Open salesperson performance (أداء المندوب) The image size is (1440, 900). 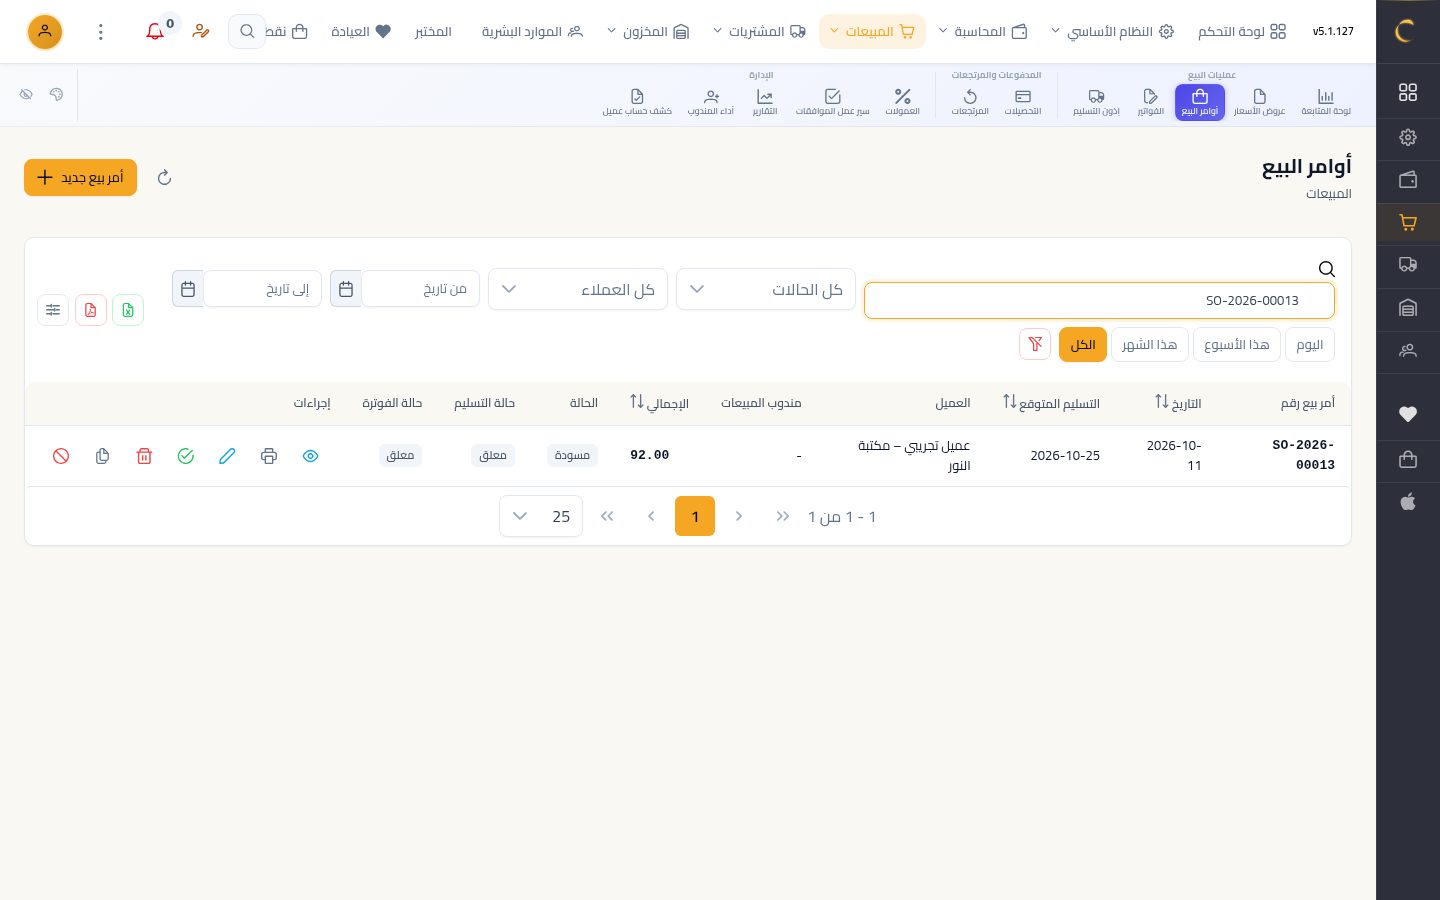(x=711, y=101)
